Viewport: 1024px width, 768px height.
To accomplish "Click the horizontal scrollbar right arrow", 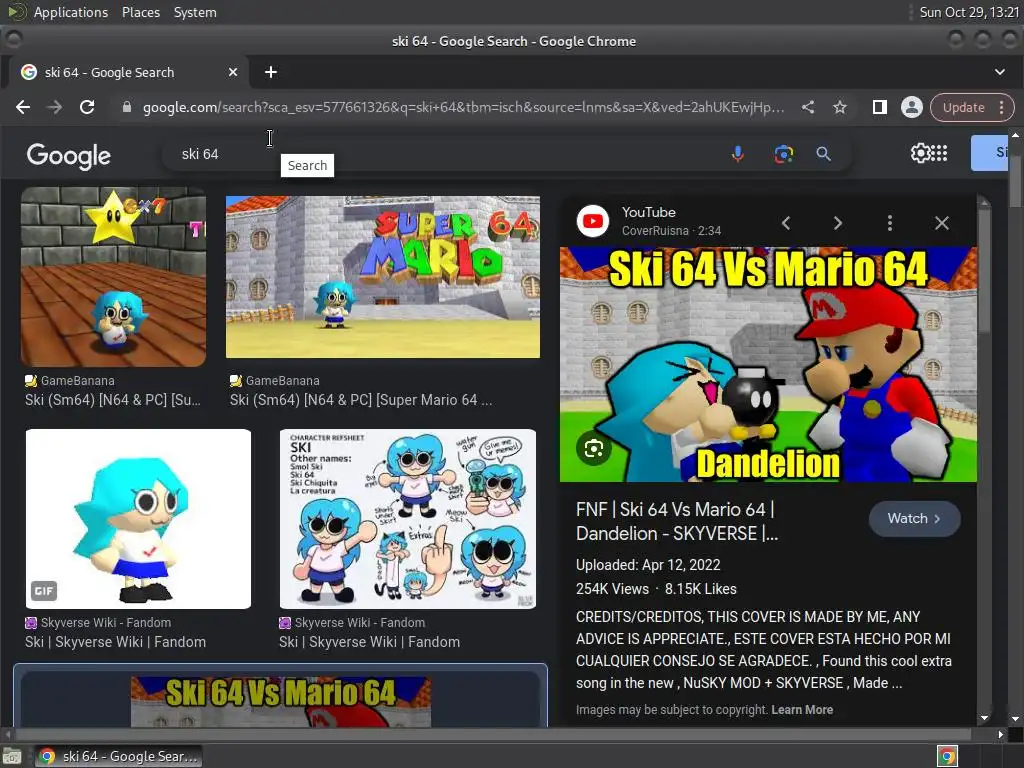I will coord(1000,735).
